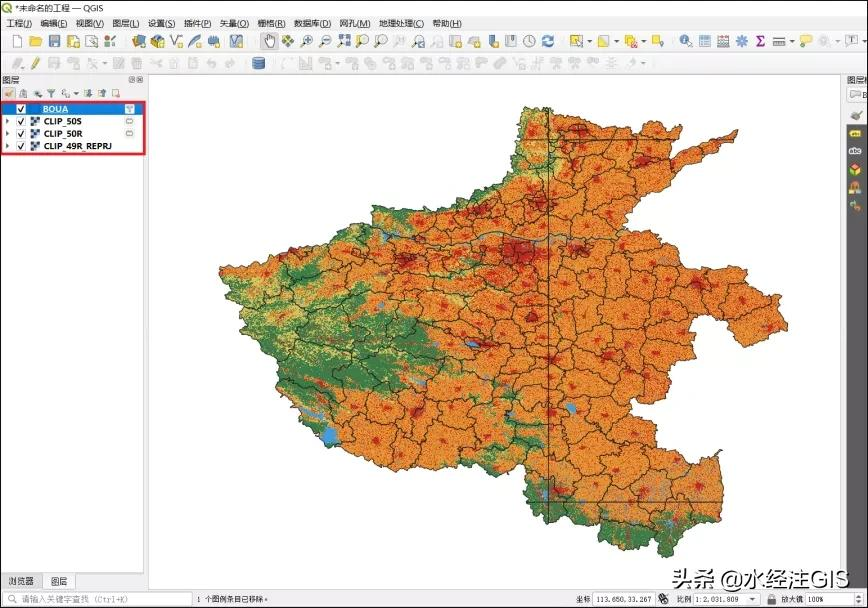Click the Zoom In magnifier icon
Viewport: 868px width, 608px height.
(x=307, y=41)
